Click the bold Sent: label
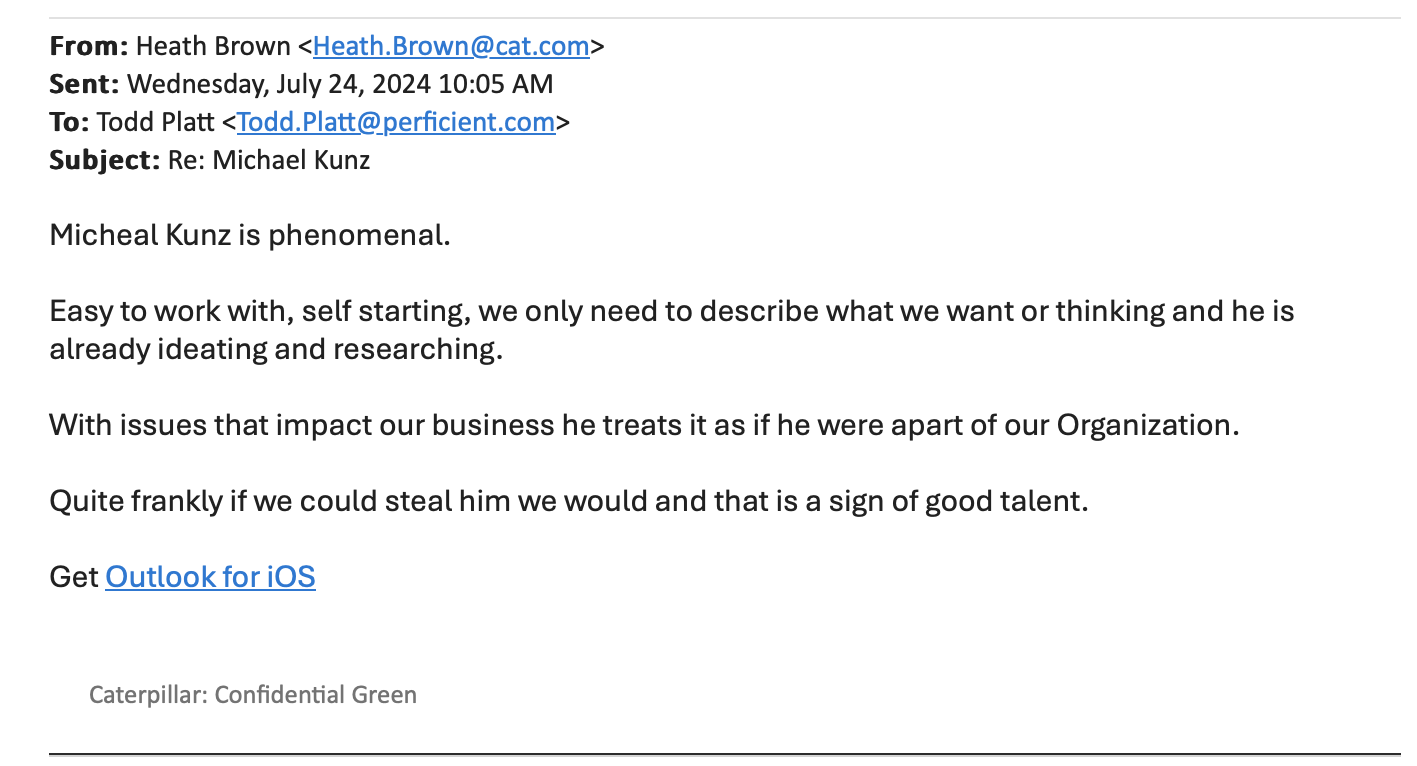The image size is (1417, 766). click(x=84, y=84)
